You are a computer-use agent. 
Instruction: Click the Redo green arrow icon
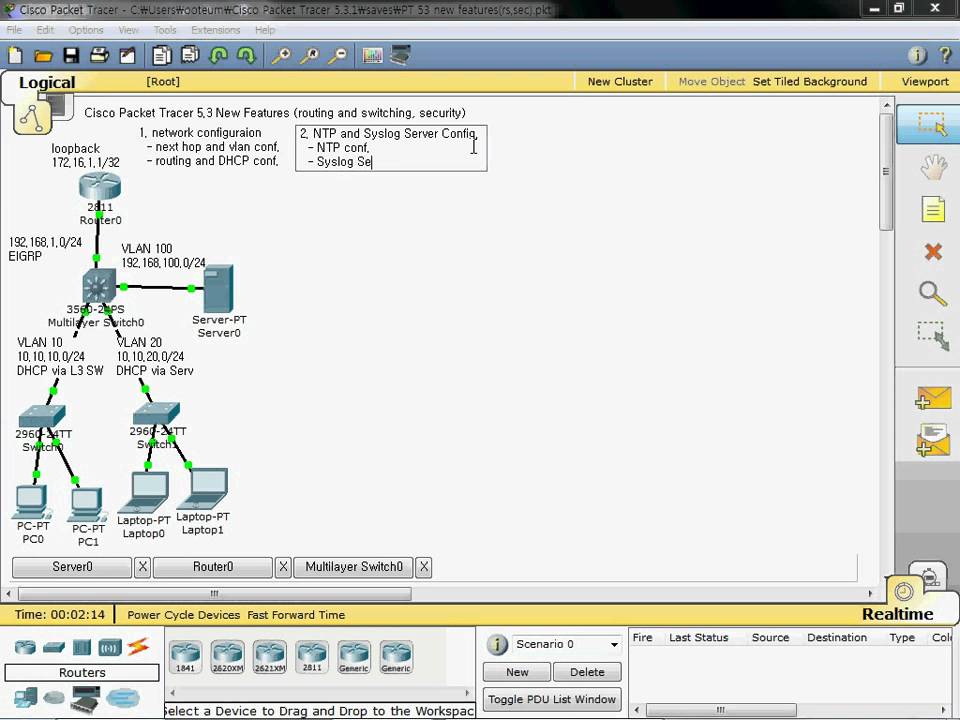[x=246, y=56]
